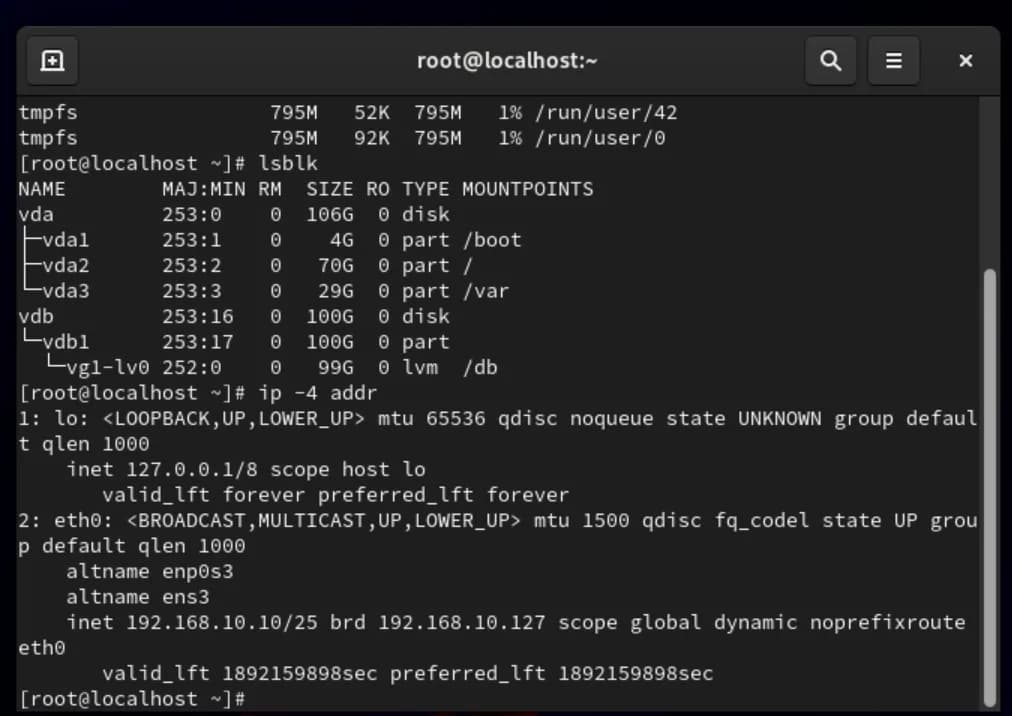Open a new terminal tab
1012x716 pixels.
tap(52, 61)
